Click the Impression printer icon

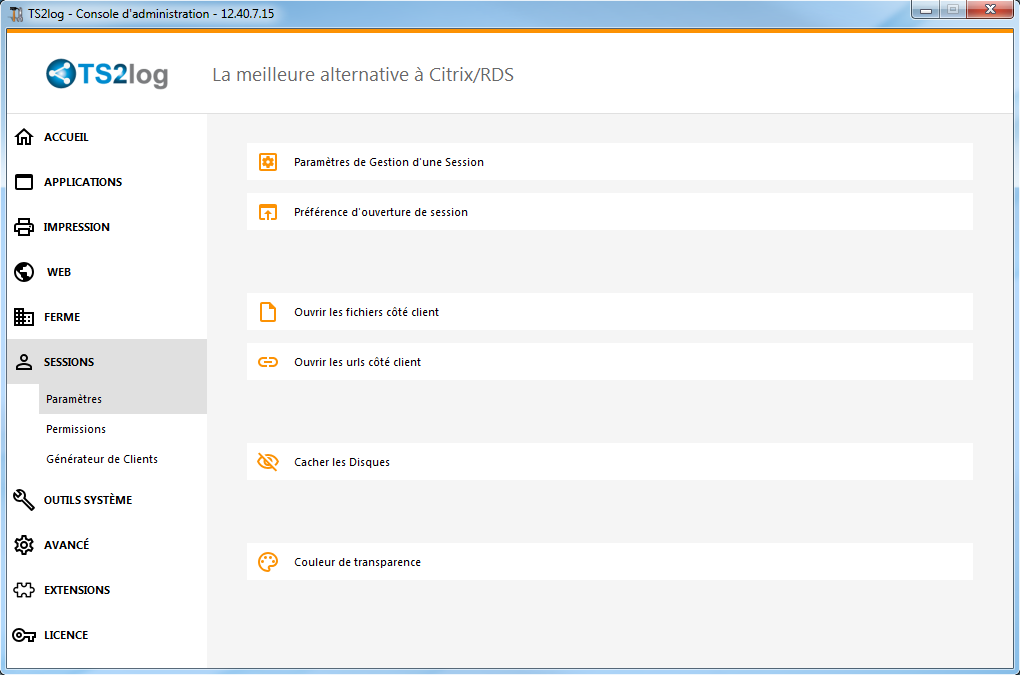[x=24, y=227]
